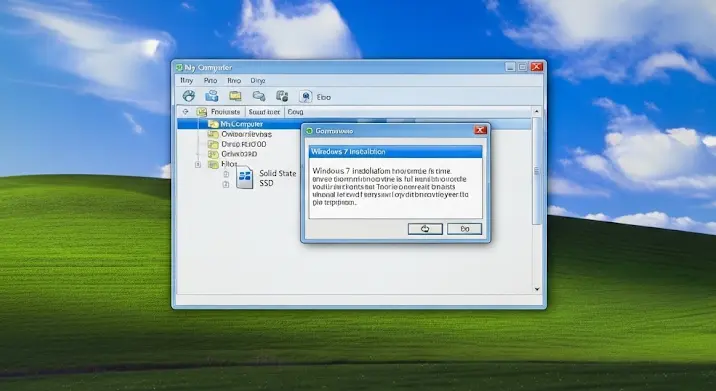Click the yellow folder toolbar icon
This screenshot has height=391, width=716.
click(x=235, y=96)
